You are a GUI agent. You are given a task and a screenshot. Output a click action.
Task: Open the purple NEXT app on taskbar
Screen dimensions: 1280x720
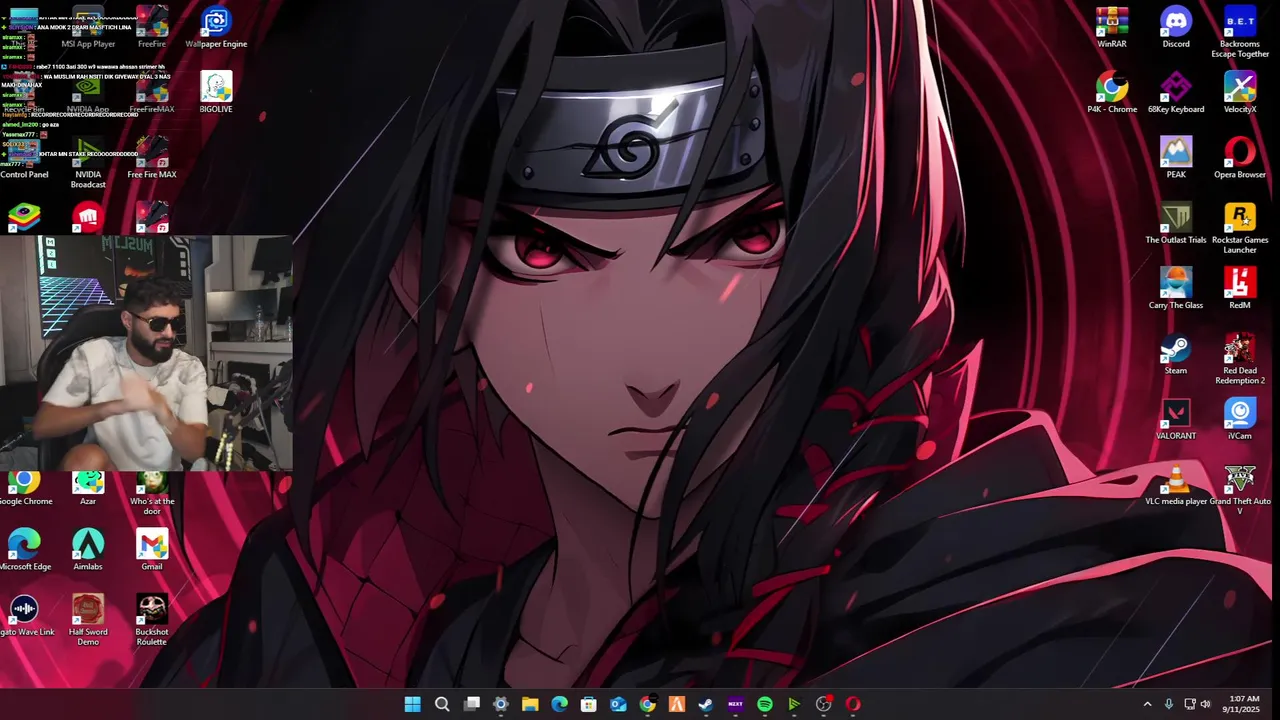735,704
